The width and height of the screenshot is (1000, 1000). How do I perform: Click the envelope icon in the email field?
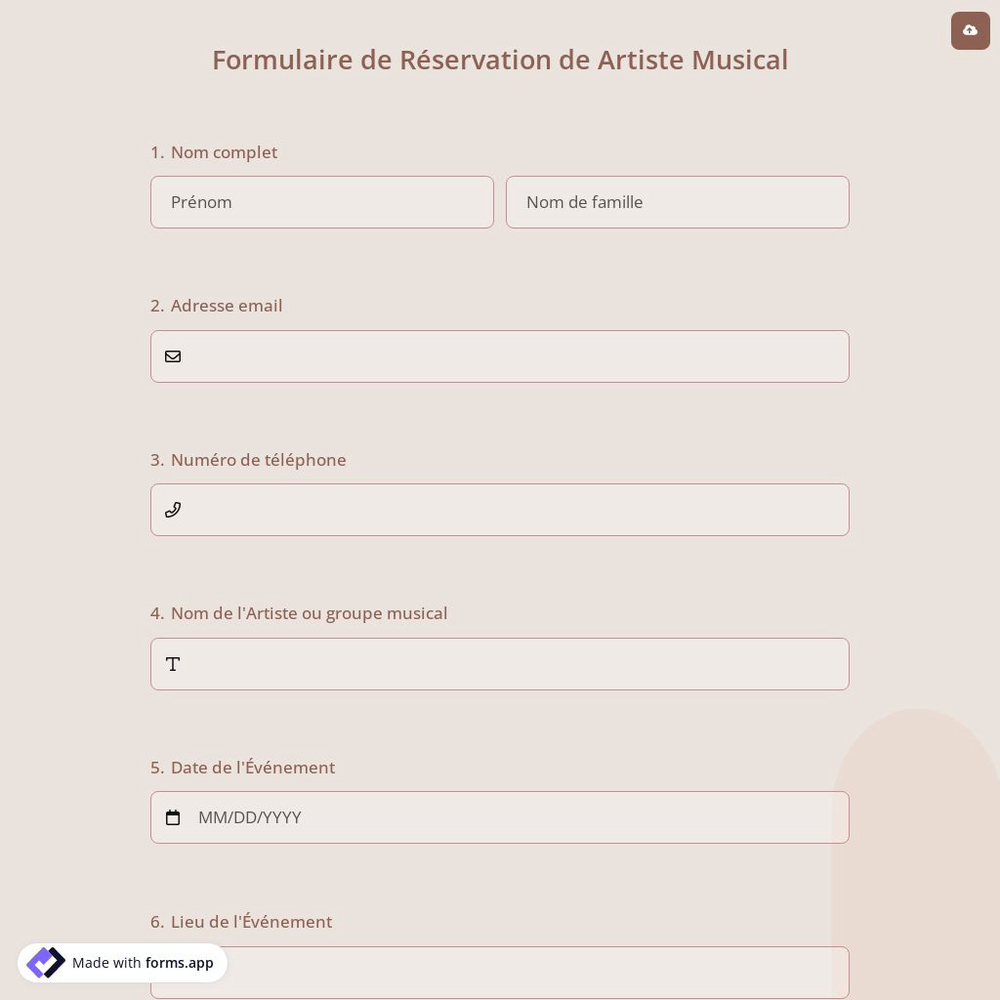point(173,356)
